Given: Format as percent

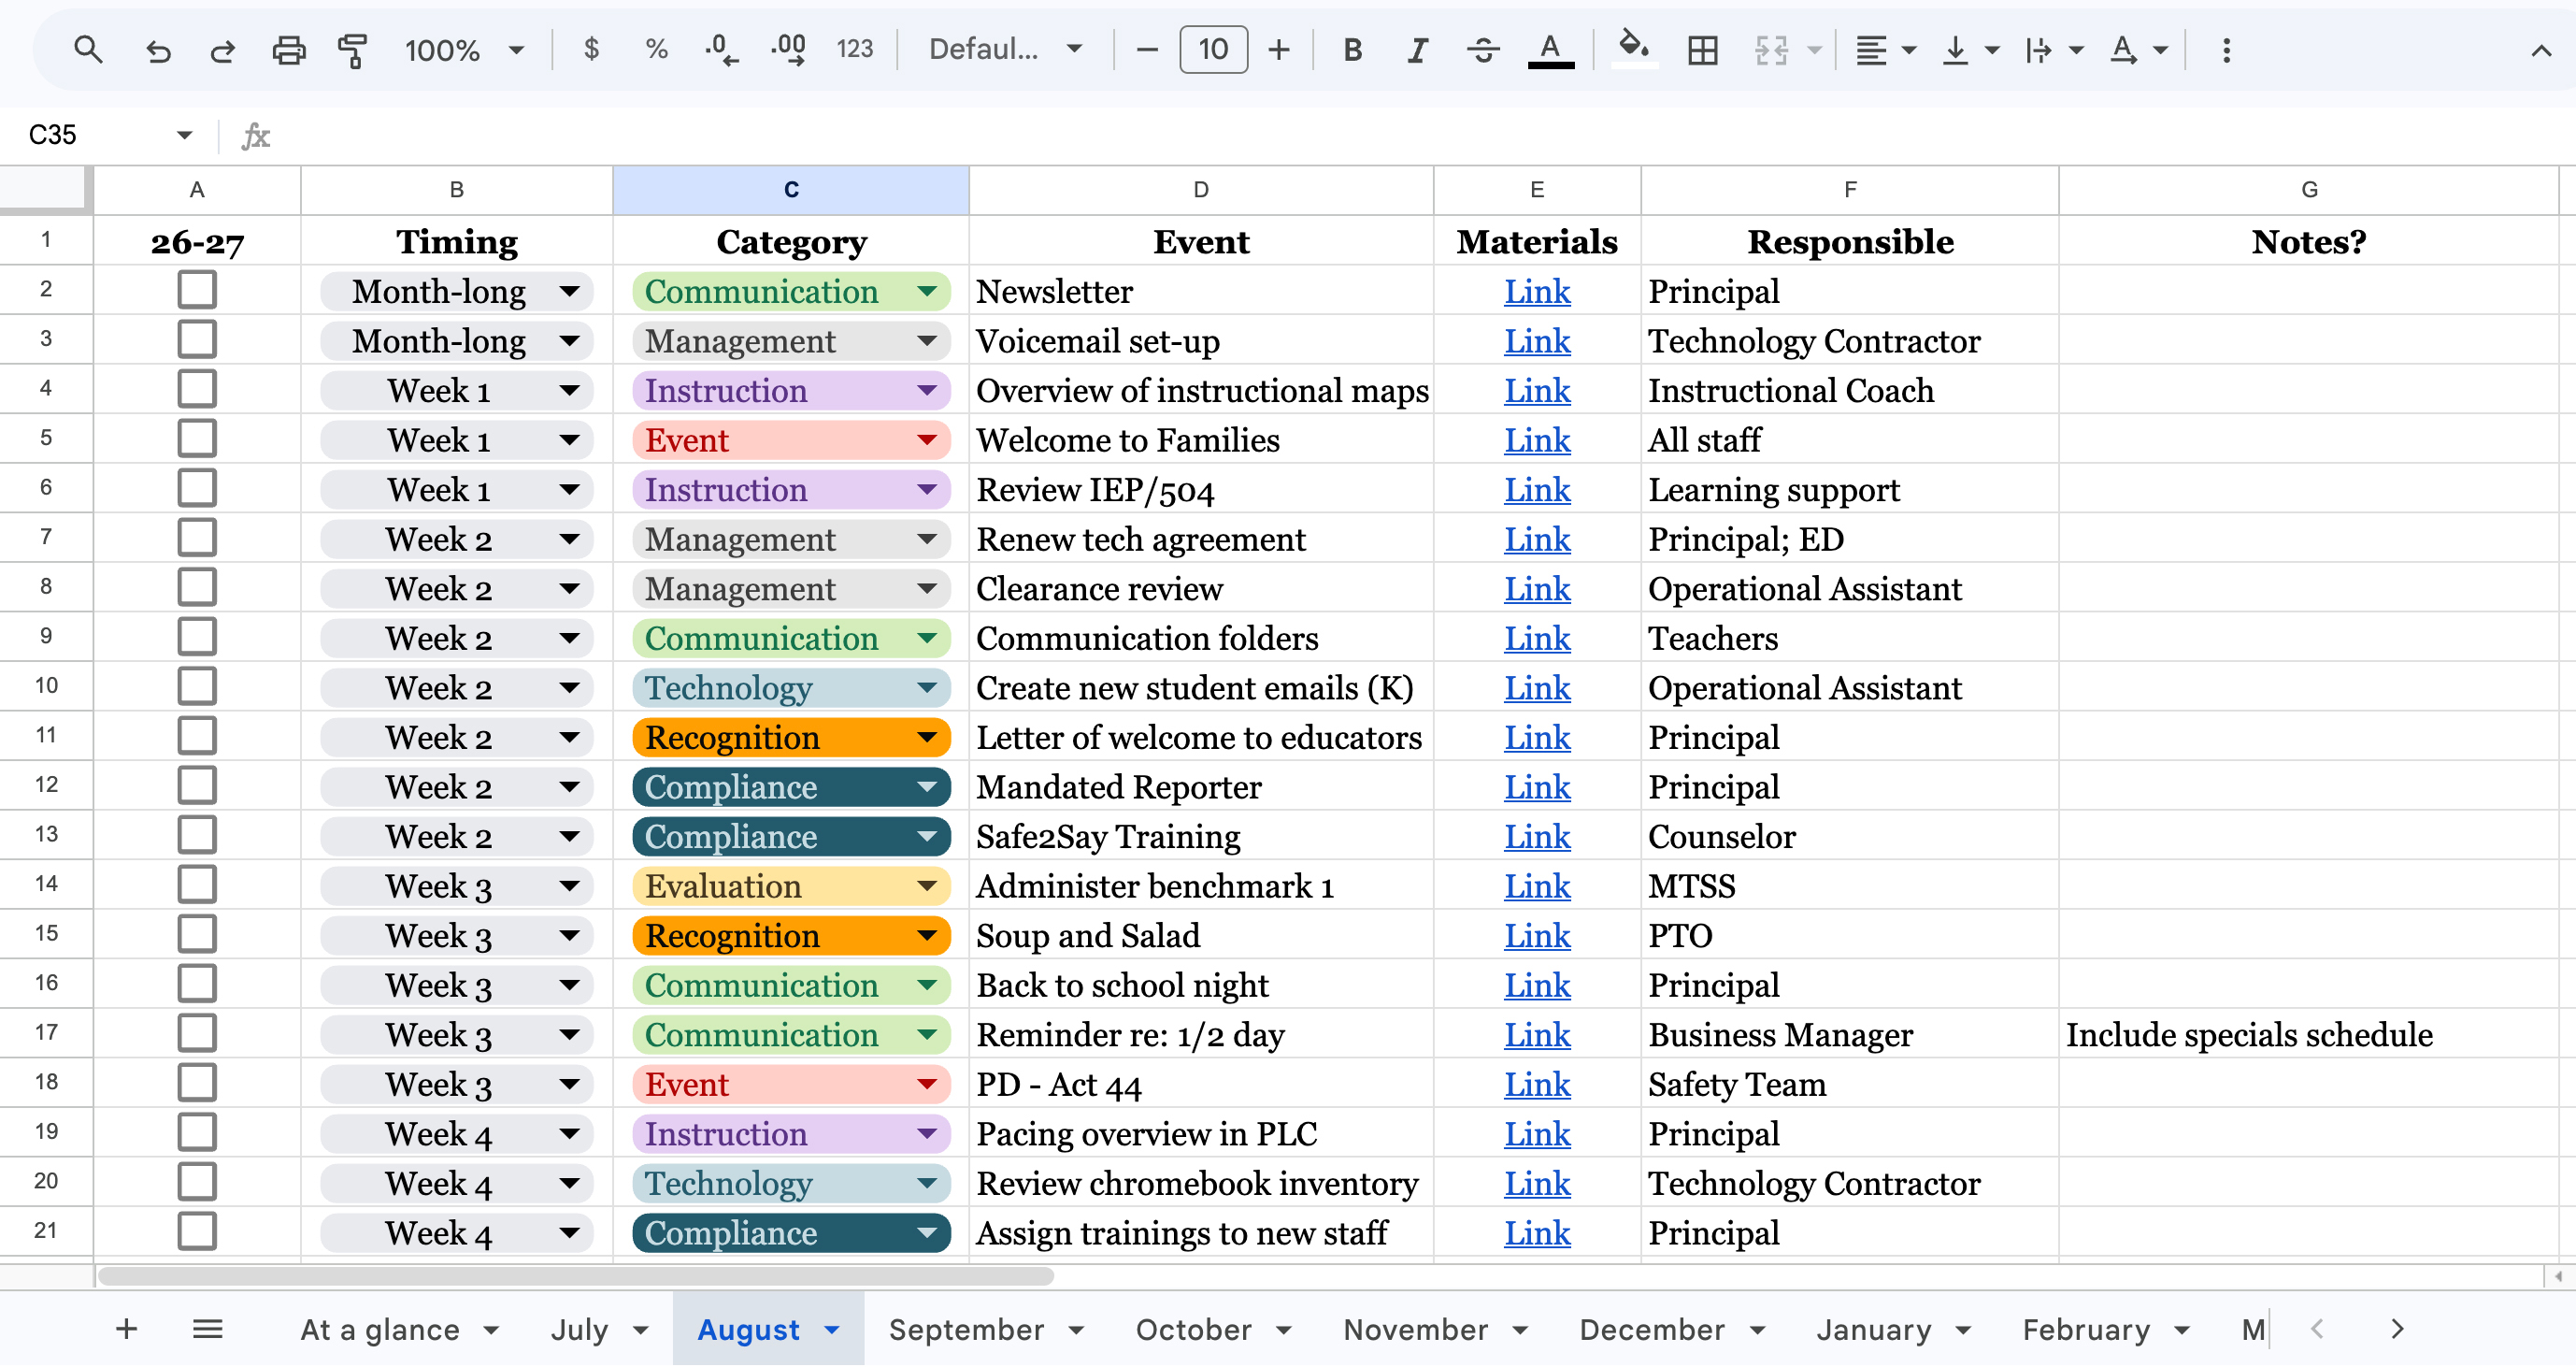Looking at the screenshot, I should pos(656,49).
